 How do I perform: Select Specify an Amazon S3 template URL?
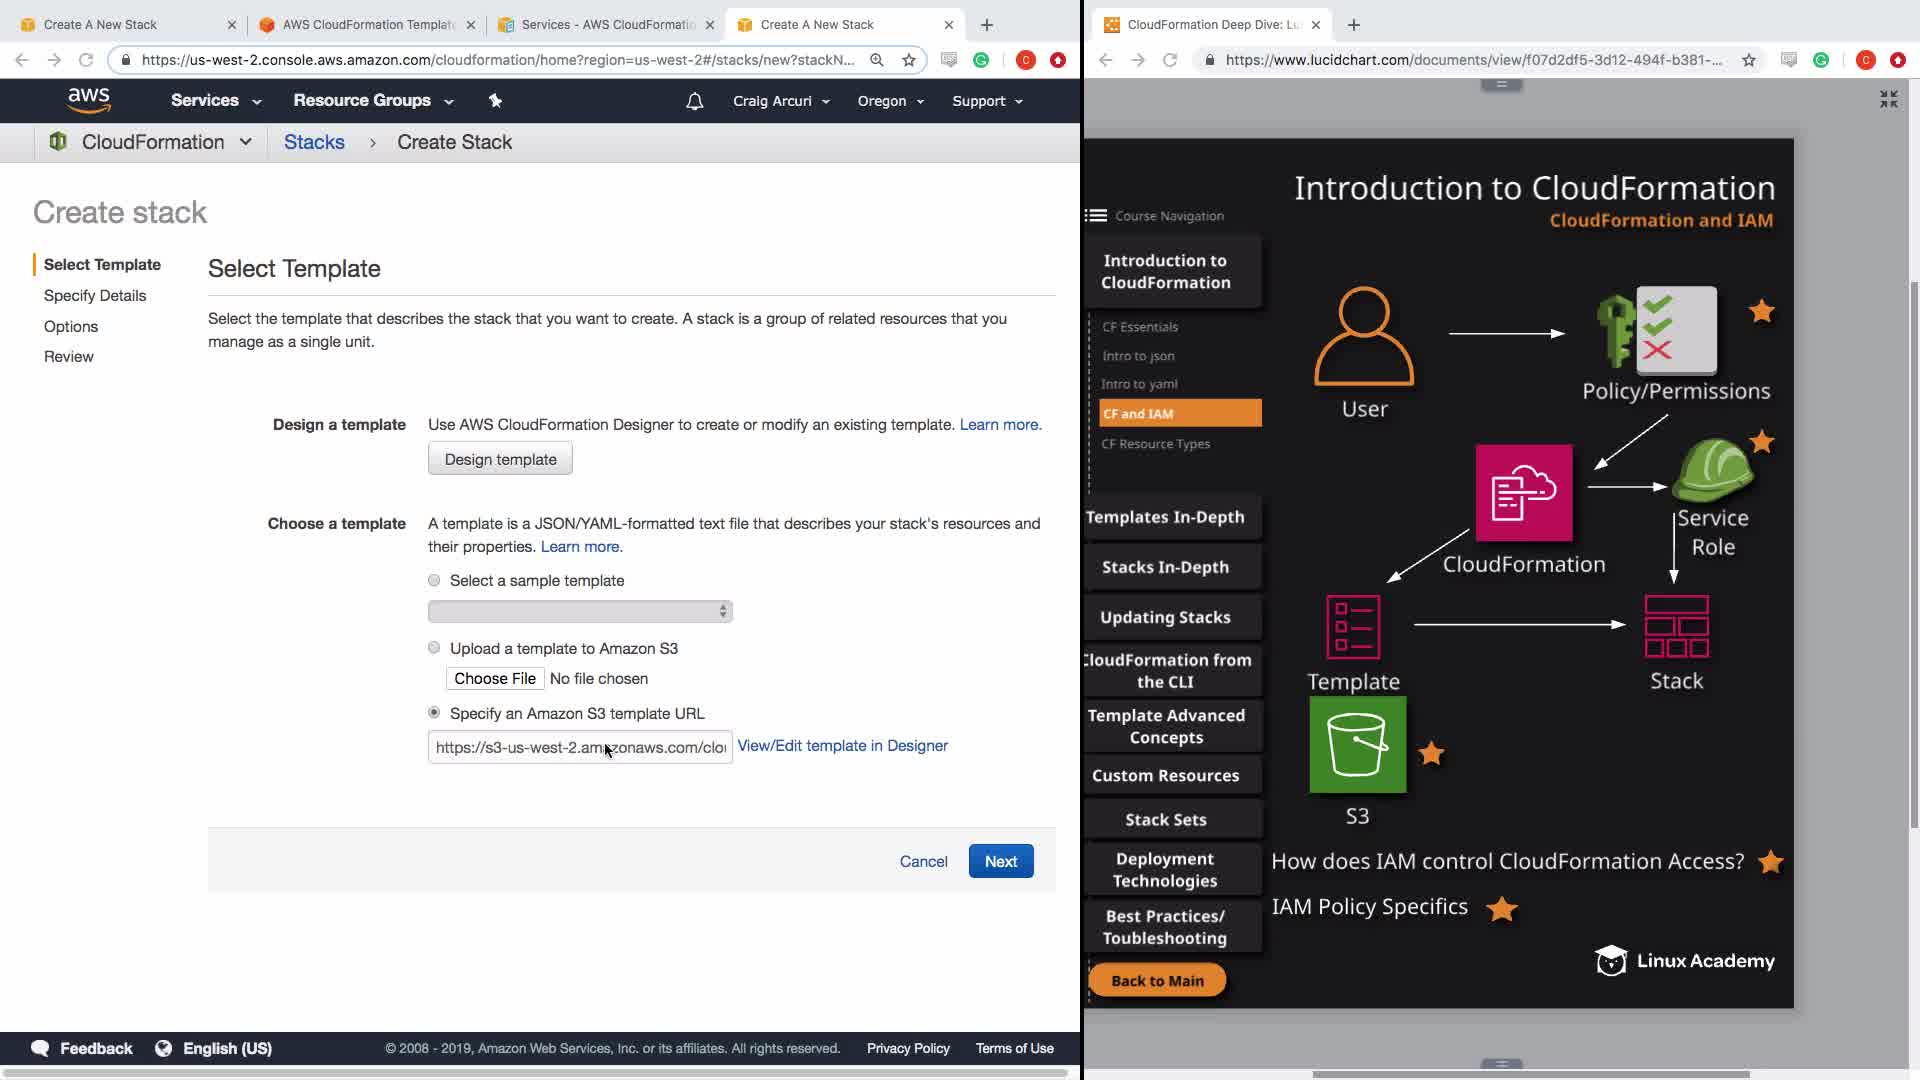(434, 713)
